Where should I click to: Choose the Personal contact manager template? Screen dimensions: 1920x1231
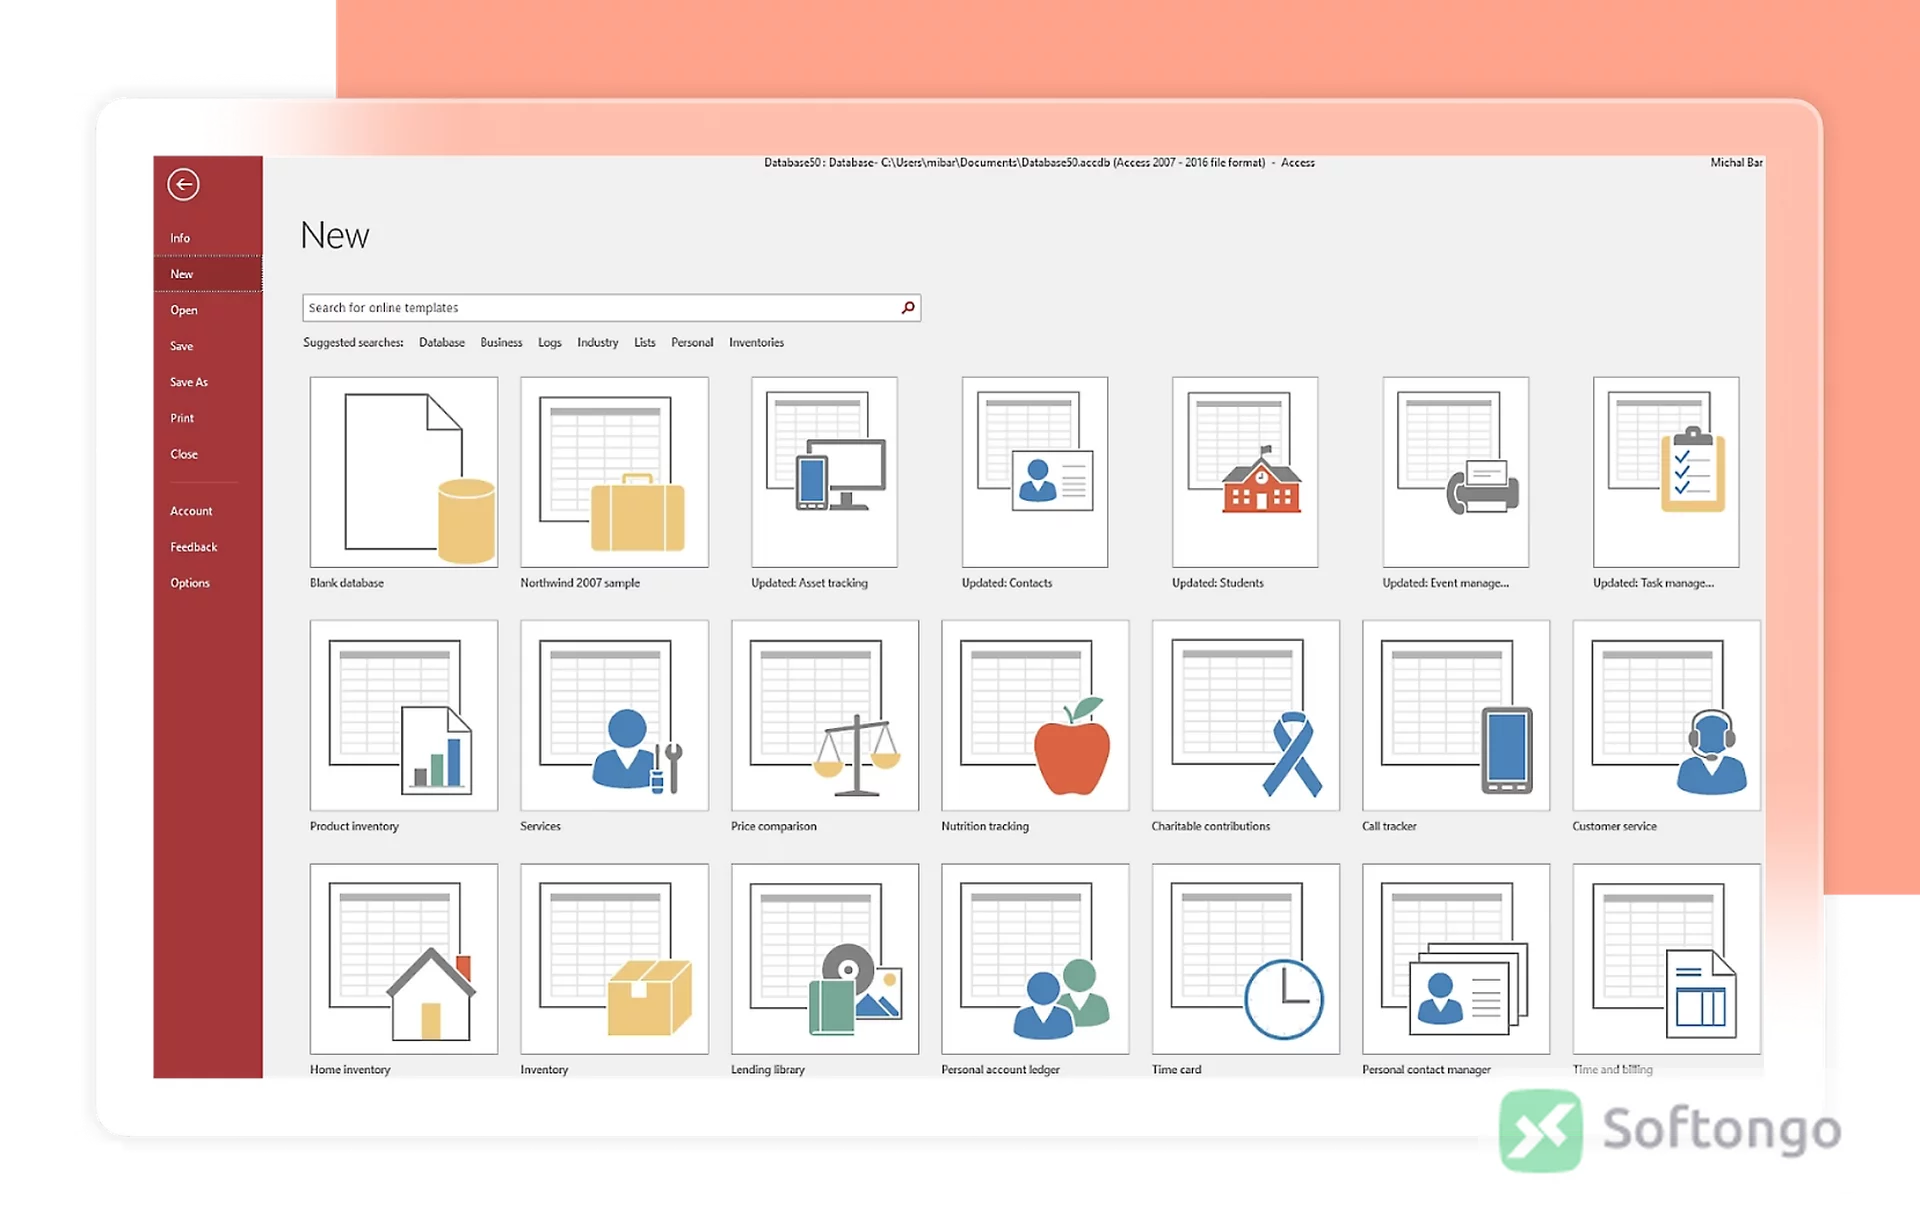1456,959
